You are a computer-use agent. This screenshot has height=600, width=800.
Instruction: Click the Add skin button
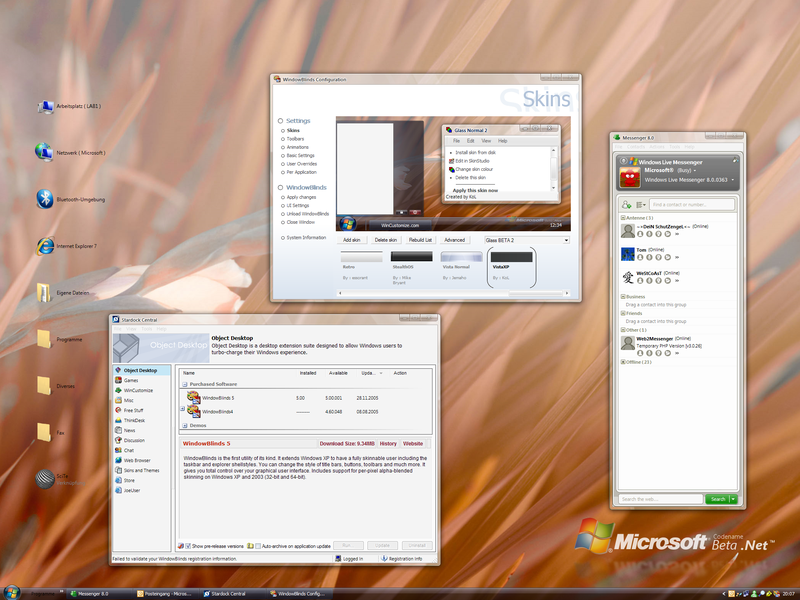[353, 240]
